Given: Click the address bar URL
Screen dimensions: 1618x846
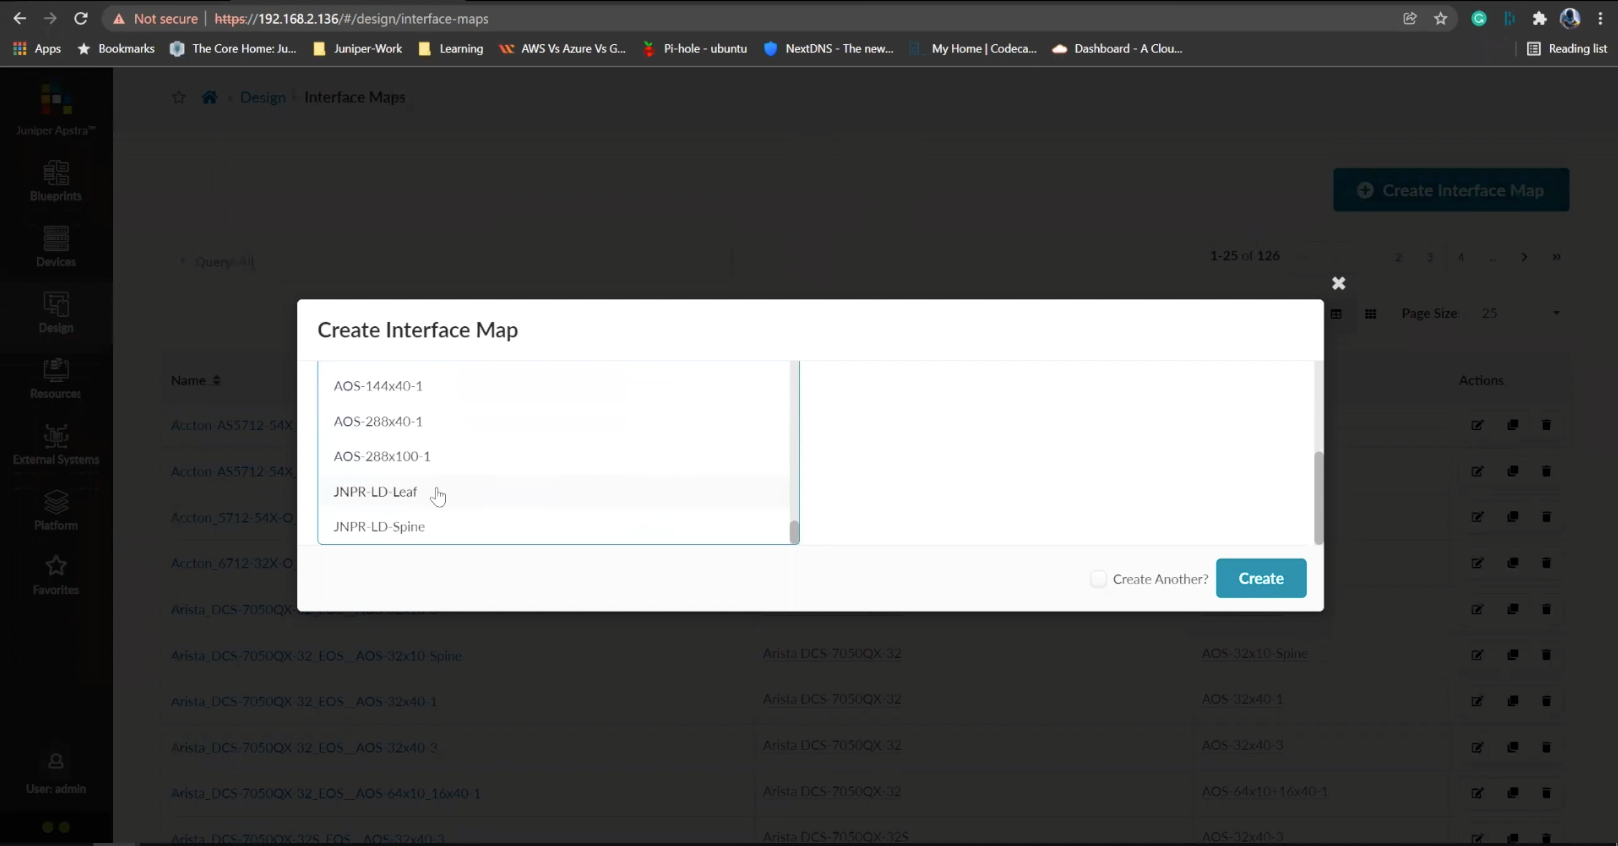Looking at the screenshot, I should coord(352,18).
